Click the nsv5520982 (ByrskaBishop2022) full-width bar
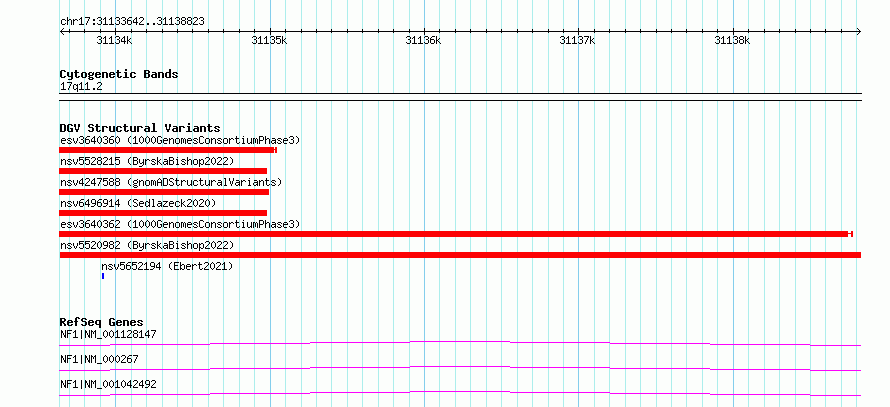This screenshot has width=890, height=407. (460, 255)
